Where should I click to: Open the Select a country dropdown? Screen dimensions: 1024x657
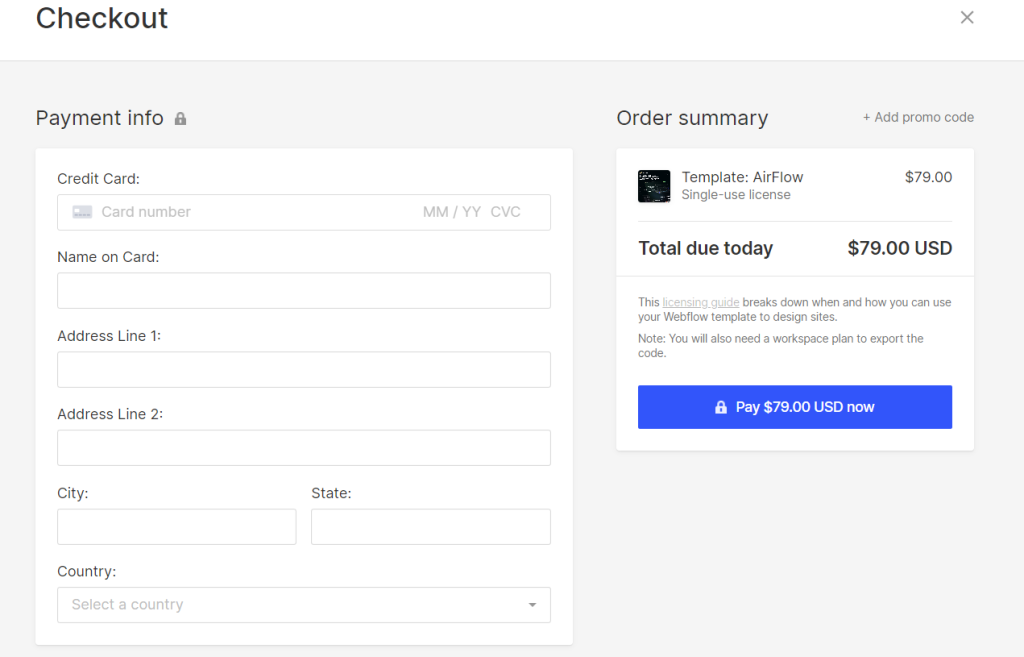point(280,605)
